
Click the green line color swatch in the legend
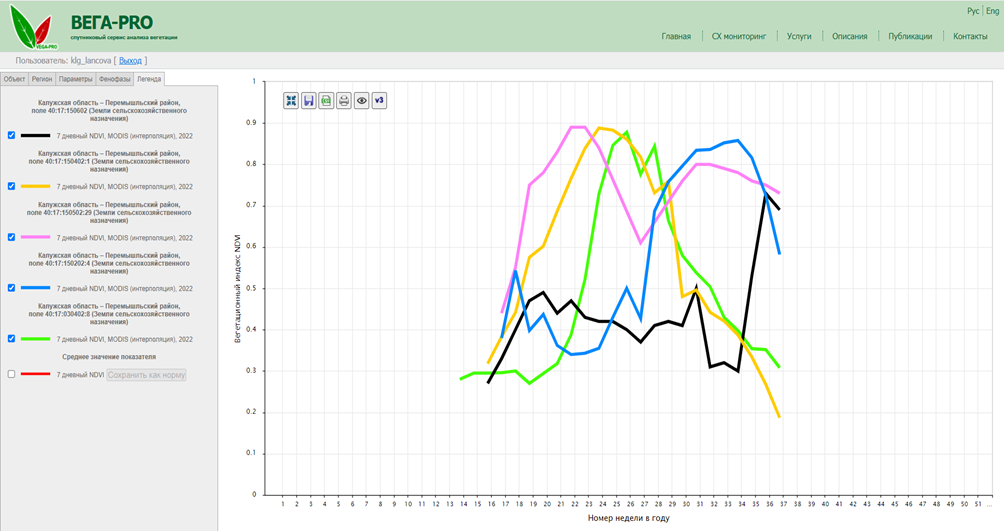coord(35,339)
